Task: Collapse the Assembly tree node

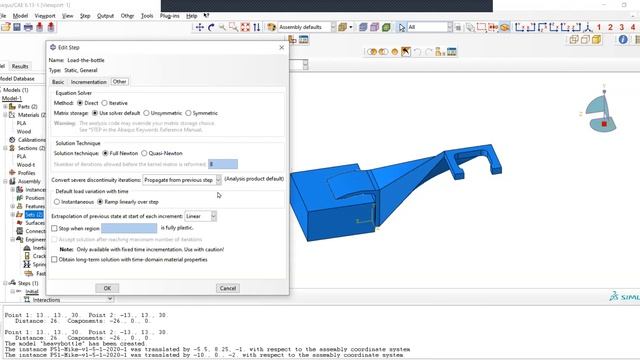Action: coord(5,181)
